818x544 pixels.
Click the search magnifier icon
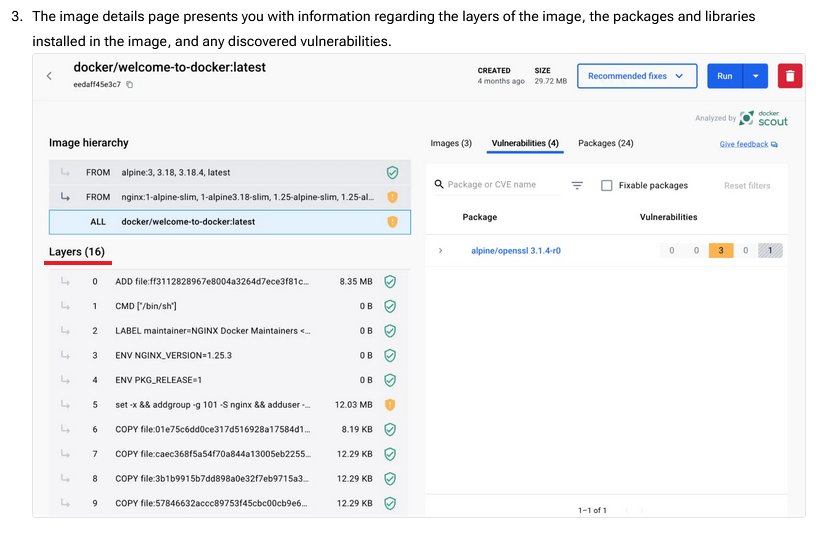tap(439, 184)
